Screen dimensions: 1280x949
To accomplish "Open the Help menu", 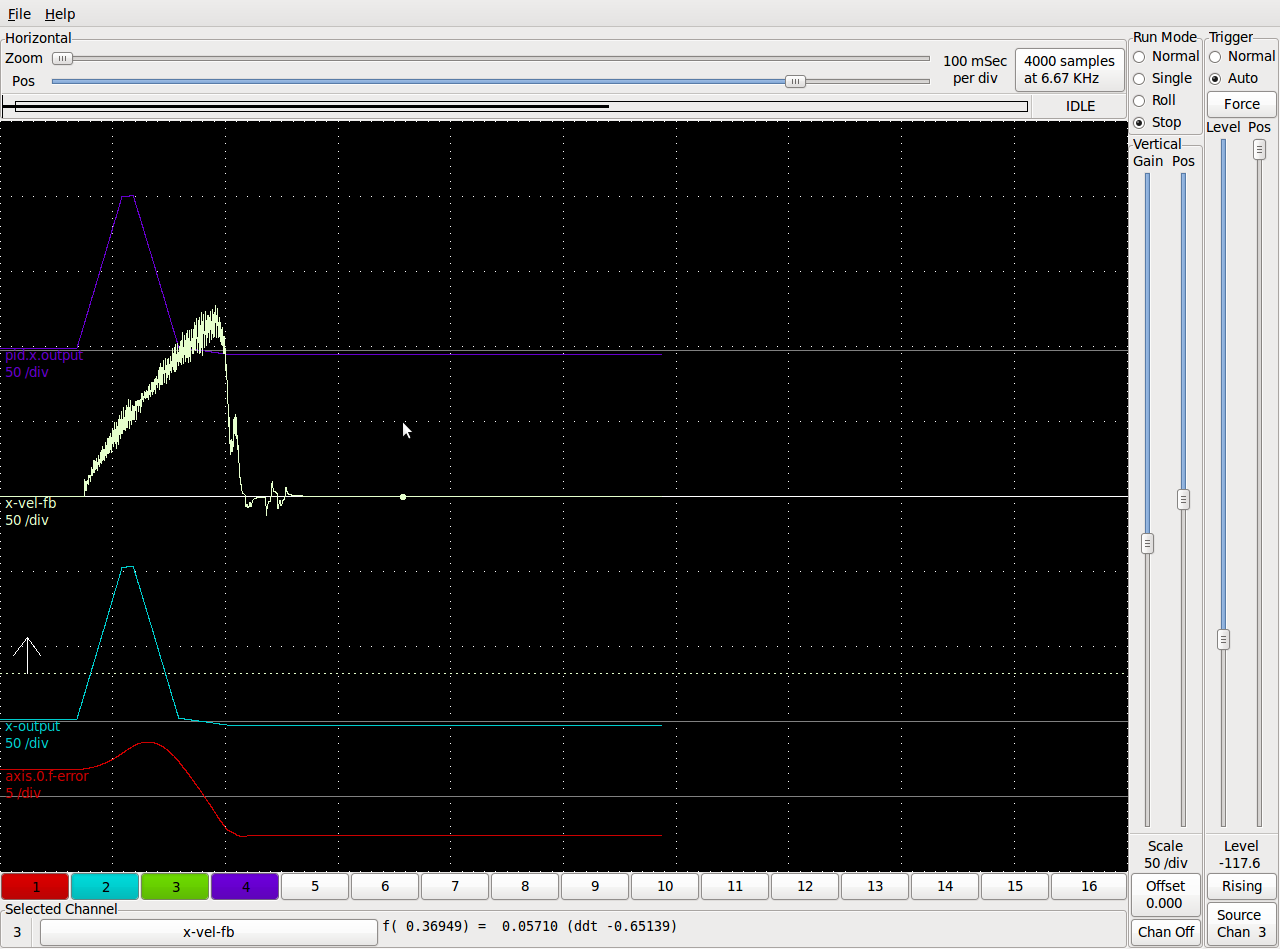I will [x=60, y=14].
